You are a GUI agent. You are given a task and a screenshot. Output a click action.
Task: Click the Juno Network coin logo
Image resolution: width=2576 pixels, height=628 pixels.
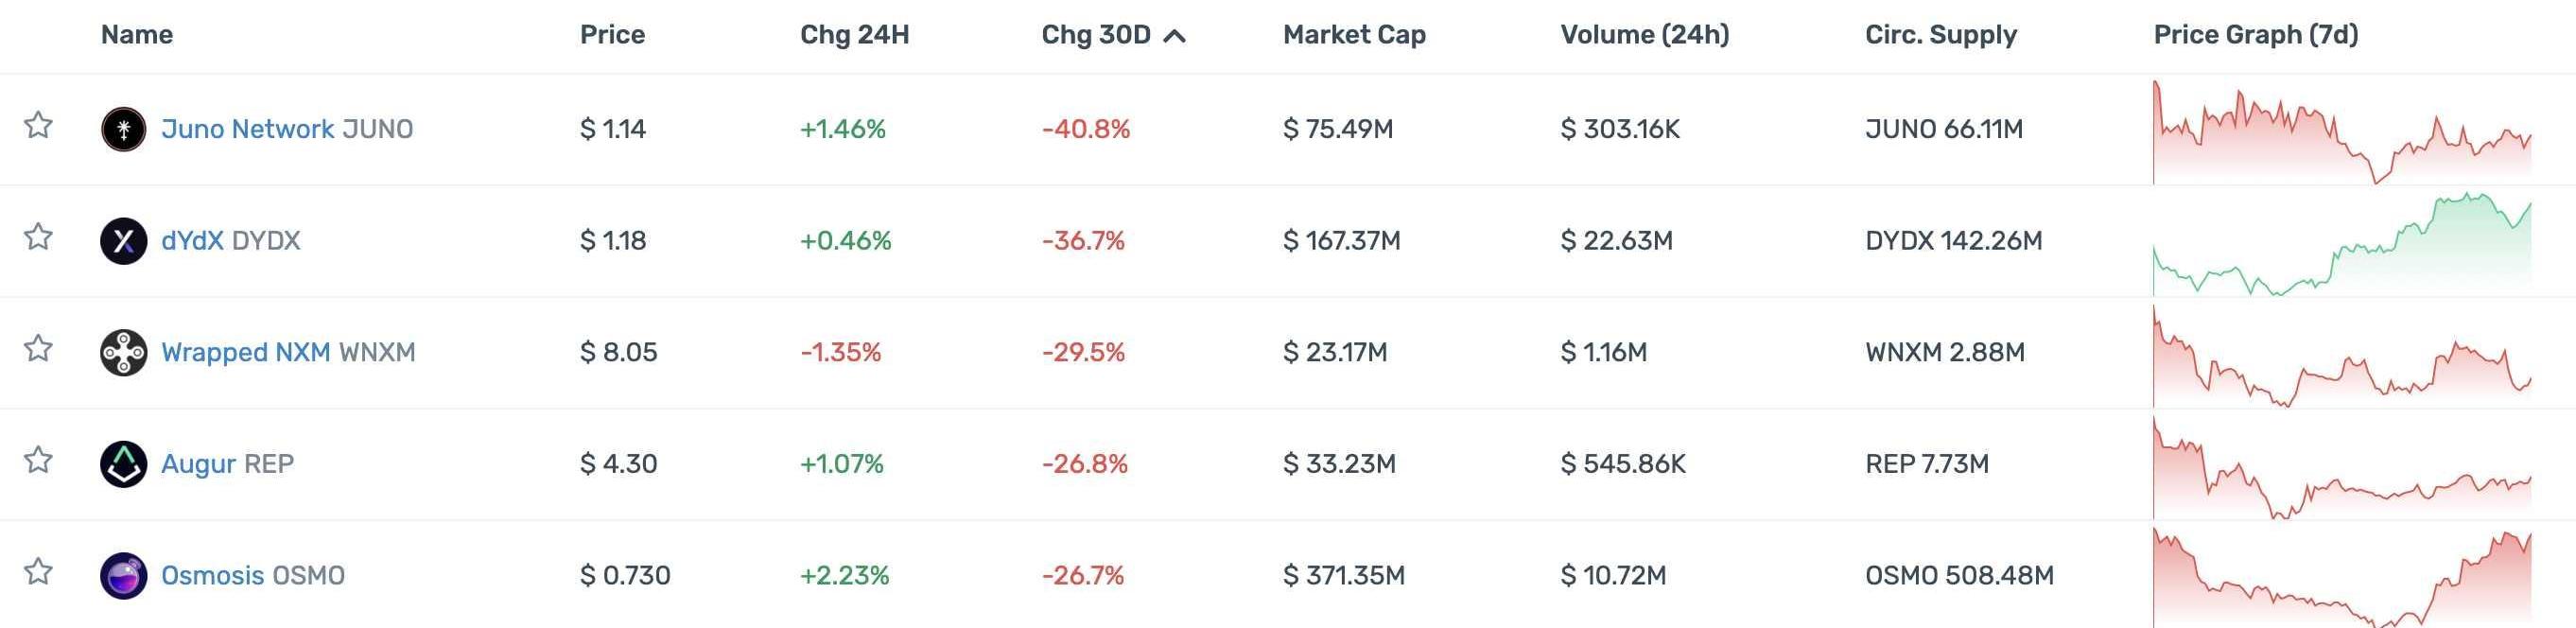pyautogui.click(x=123, y=129)
